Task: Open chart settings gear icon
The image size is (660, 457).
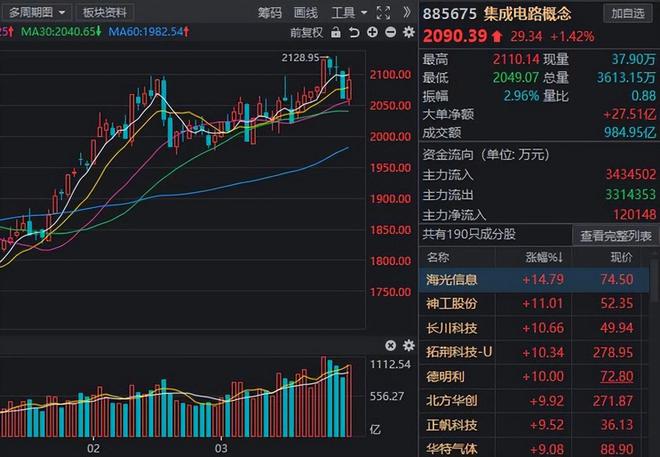Action: coord(409,32)
